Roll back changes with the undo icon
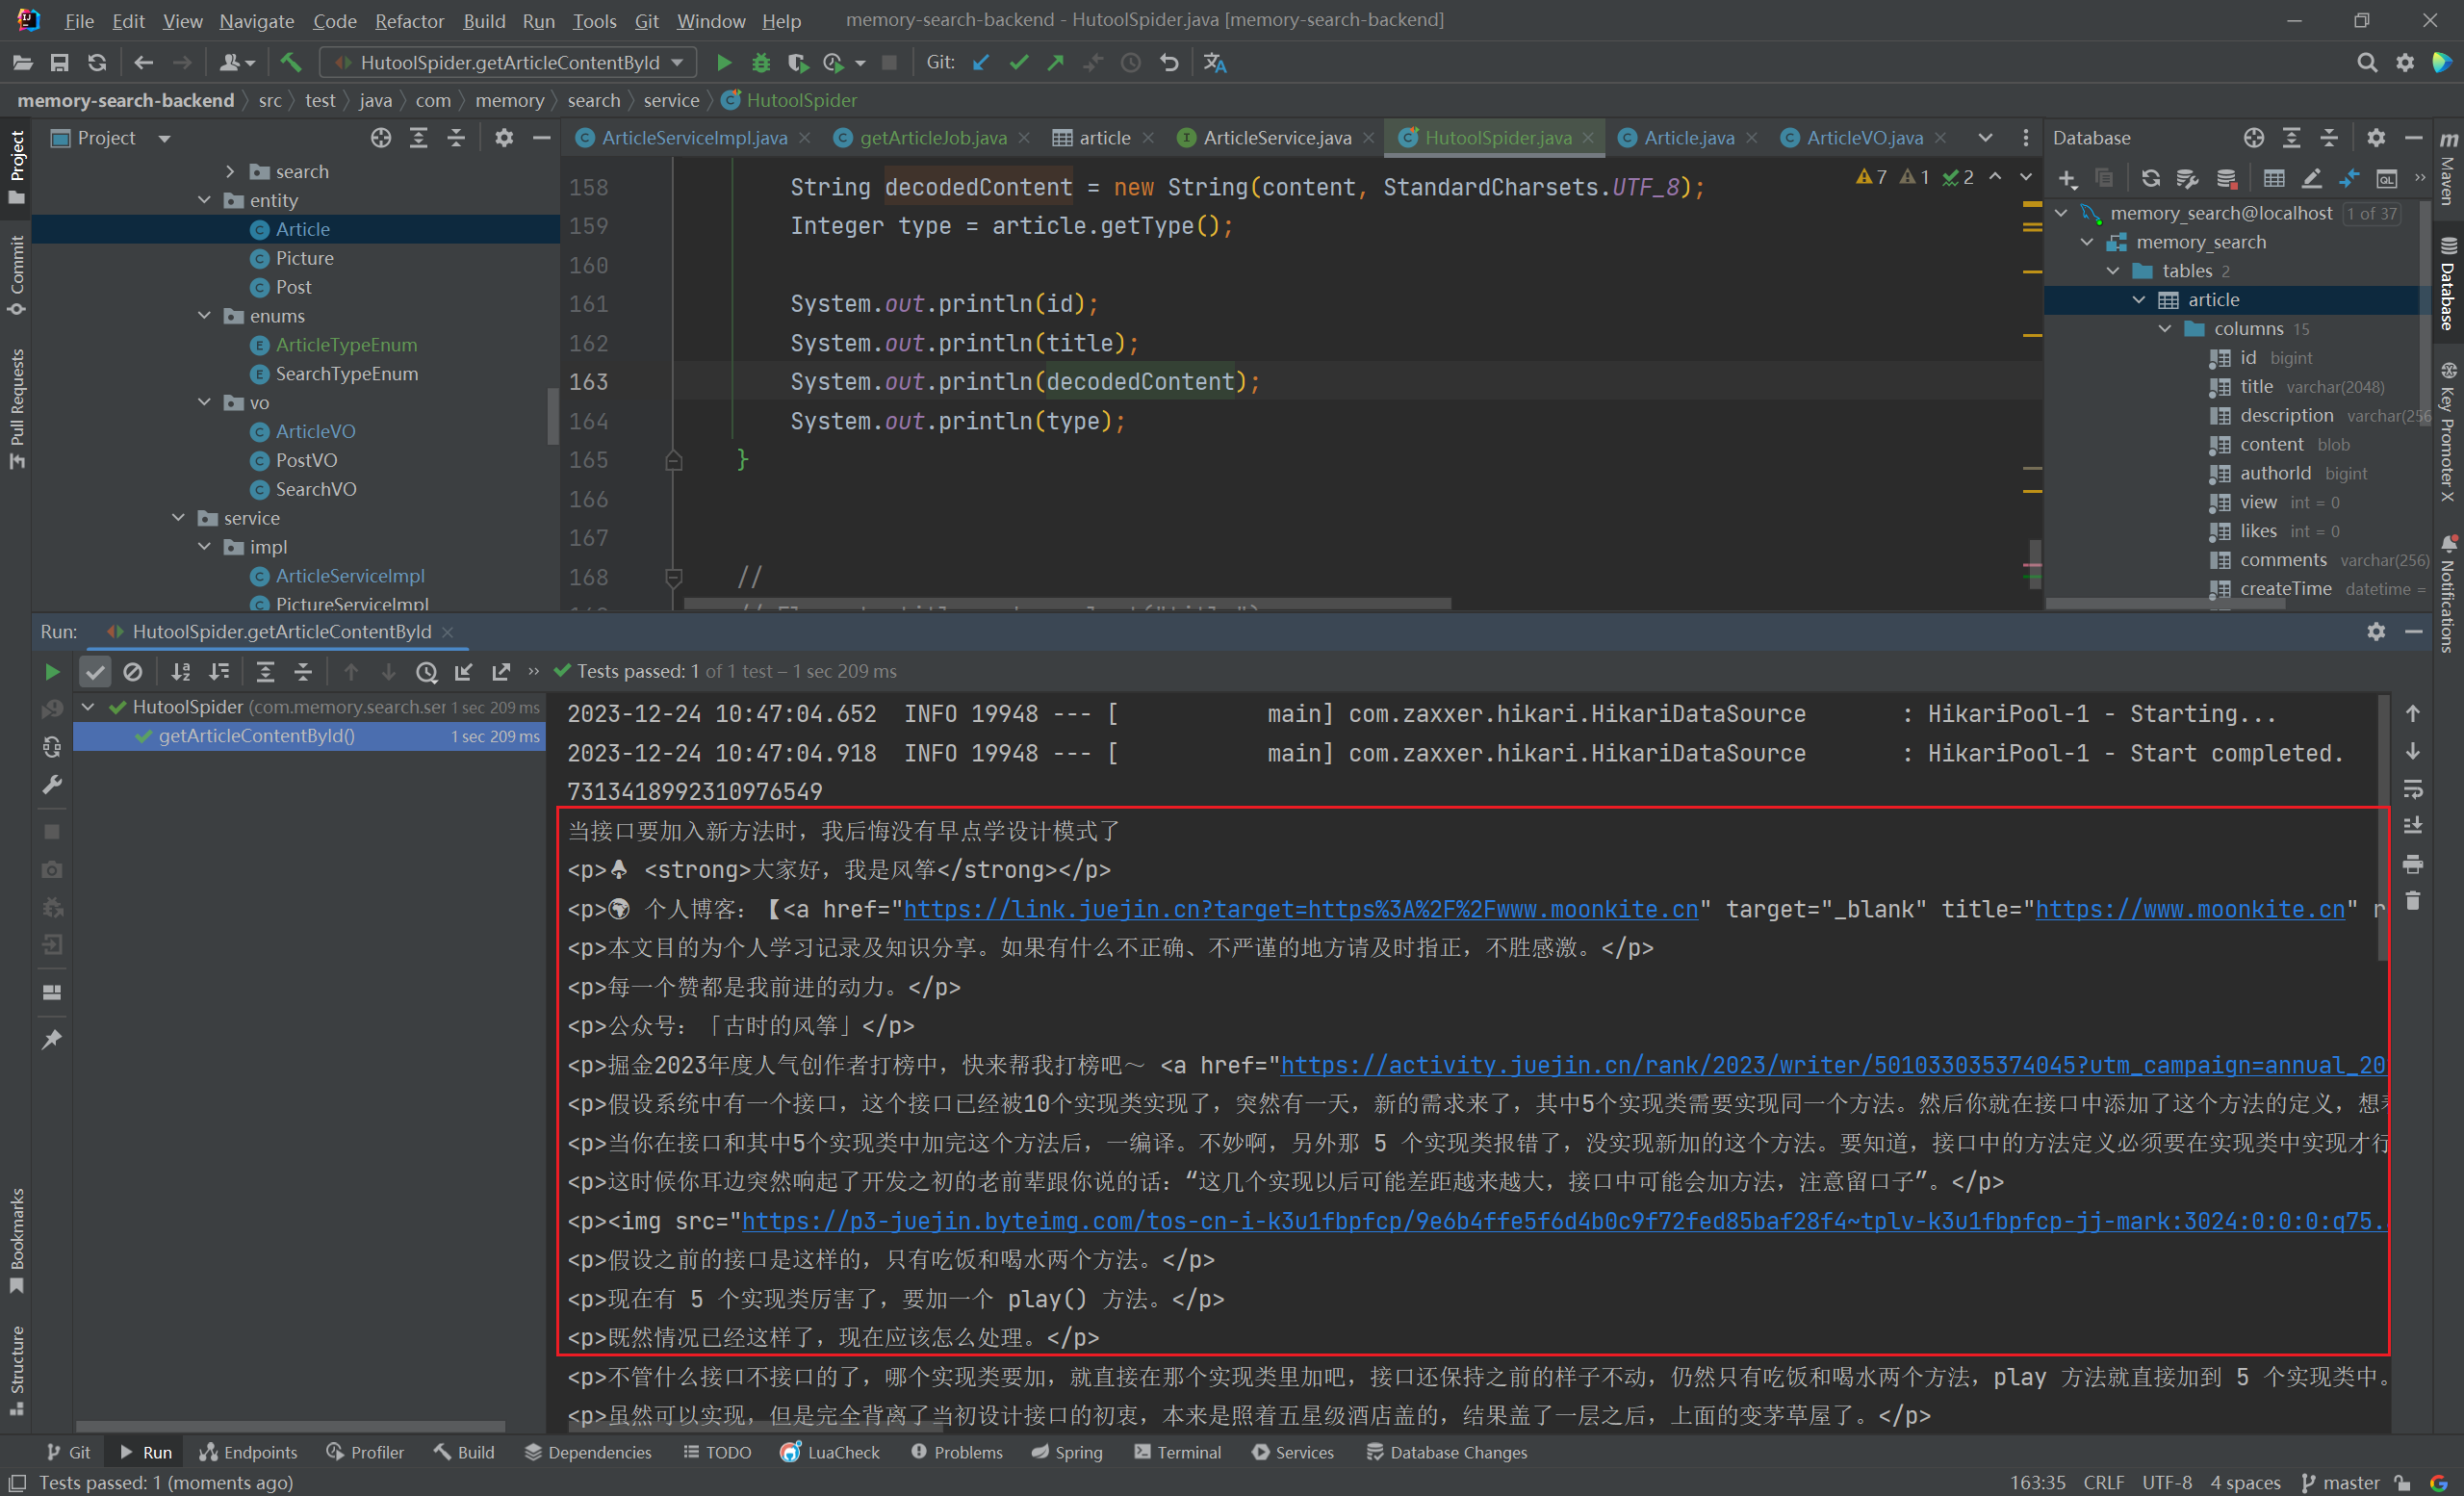 coord(1169,63)
